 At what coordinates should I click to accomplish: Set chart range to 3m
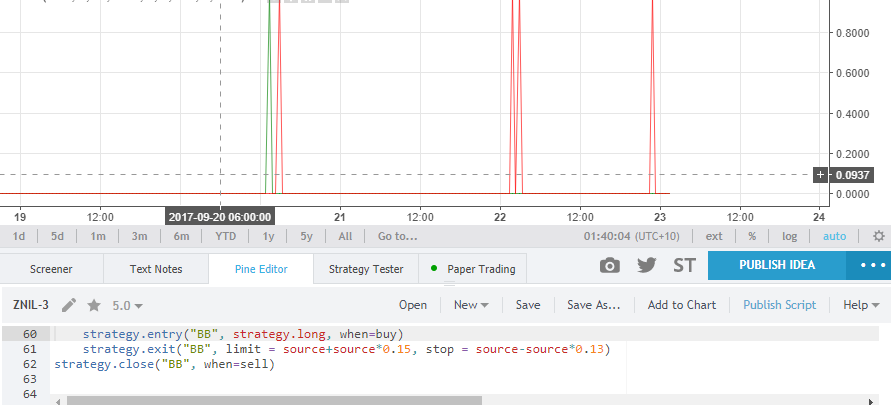(139, 236)
